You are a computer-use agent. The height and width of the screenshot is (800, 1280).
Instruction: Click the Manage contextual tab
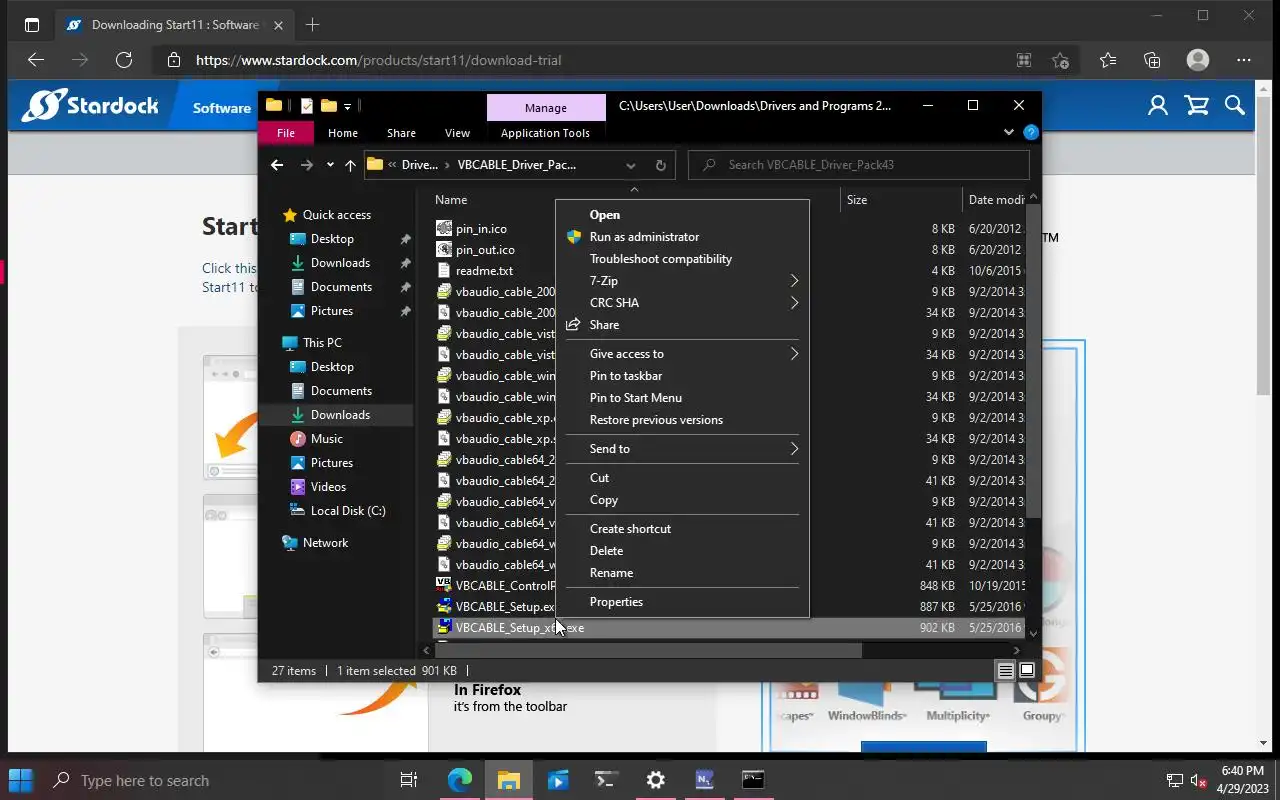[546, 108]
